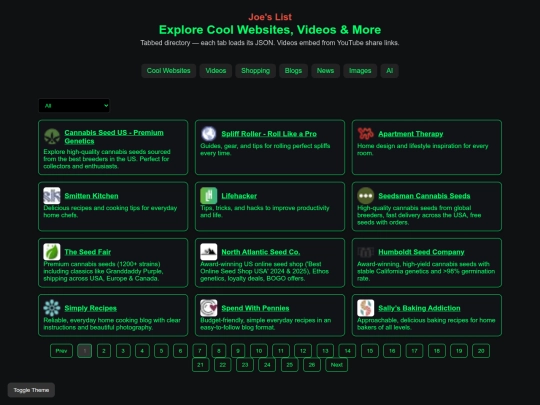Go to the News tab

click(x=325, y=71)
